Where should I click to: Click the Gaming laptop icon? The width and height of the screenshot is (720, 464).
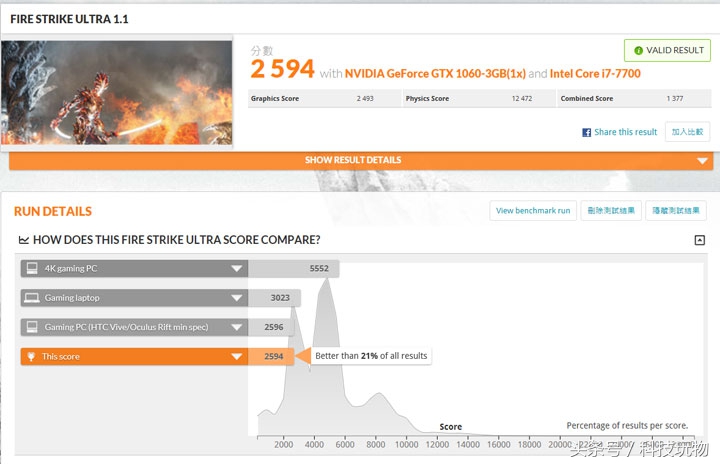point(32,298)
